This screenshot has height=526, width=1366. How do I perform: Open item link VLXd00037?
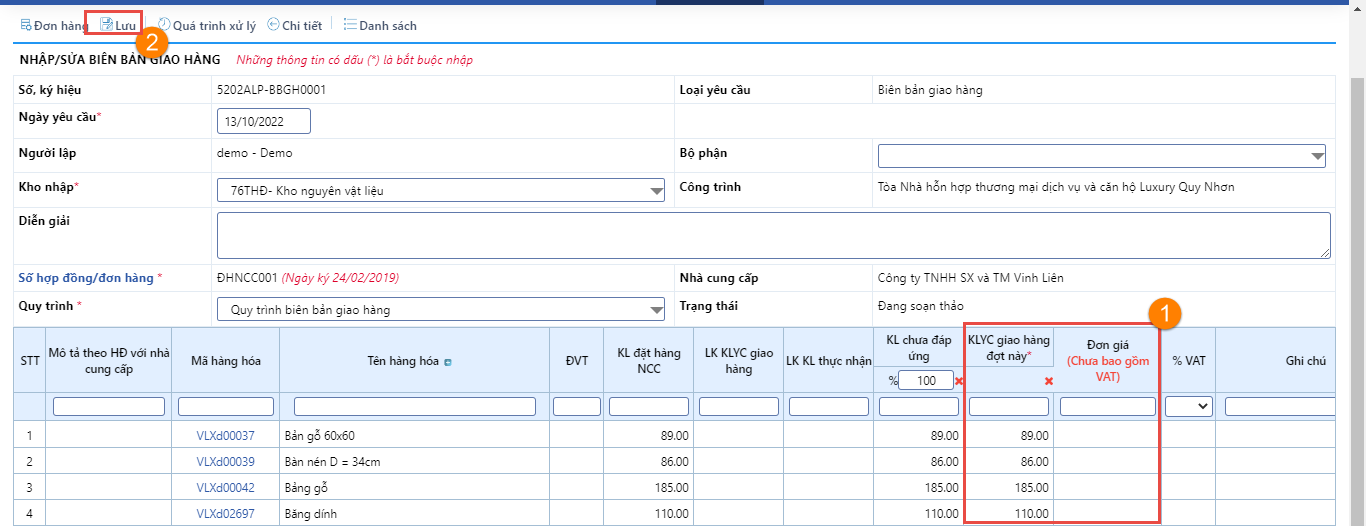tap(225, 435)
